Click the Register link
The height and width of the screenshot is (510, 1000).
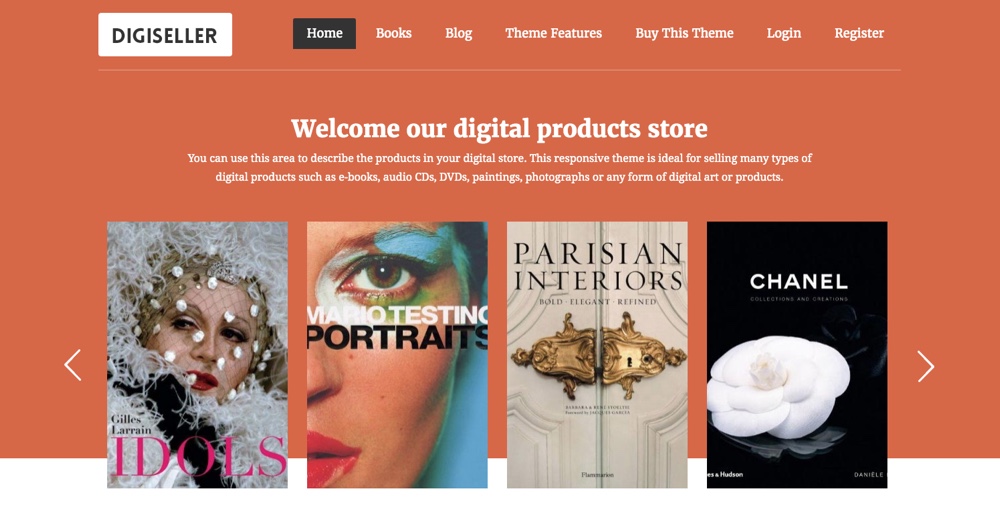coord(859,33)
